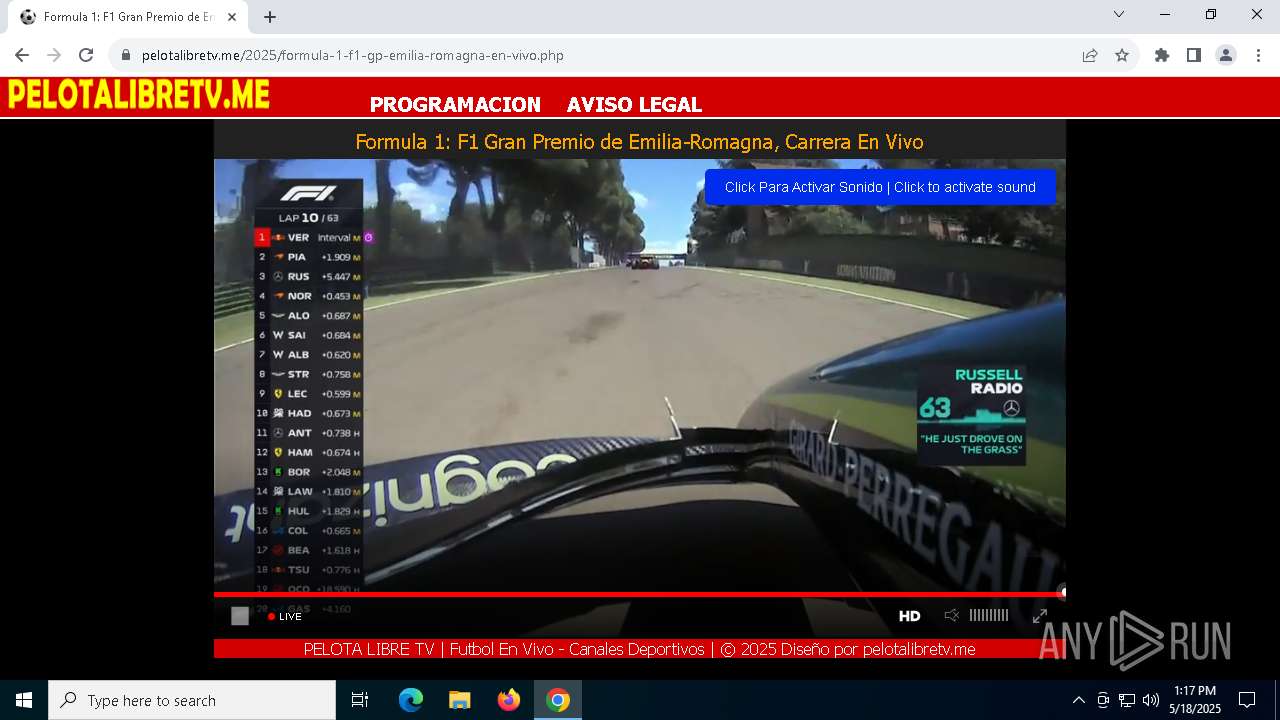
Task: Open Chrome extensions puzzle icon
Action: point(1162,55)
